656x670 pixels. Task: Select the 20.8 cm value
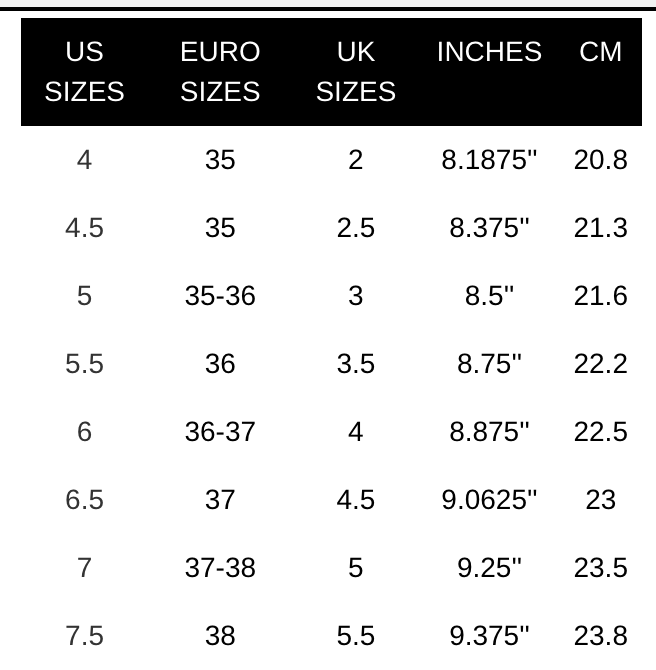[600, 160]
